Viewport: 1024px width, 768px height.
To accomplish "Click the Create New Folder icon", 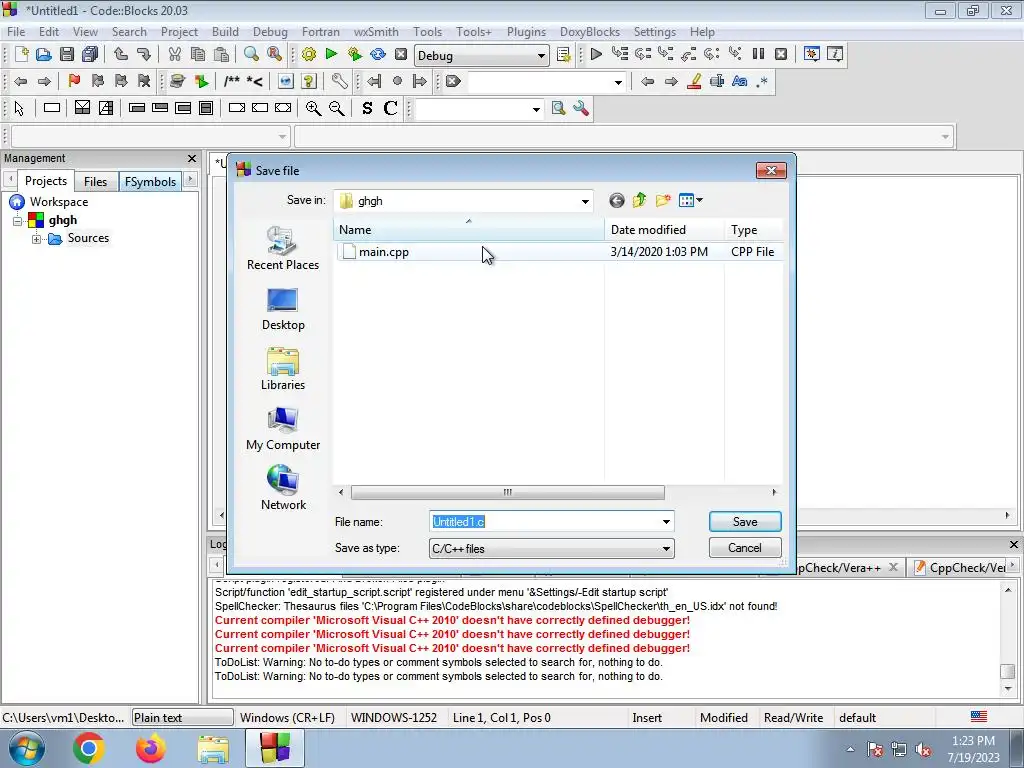I will point(663,200).
